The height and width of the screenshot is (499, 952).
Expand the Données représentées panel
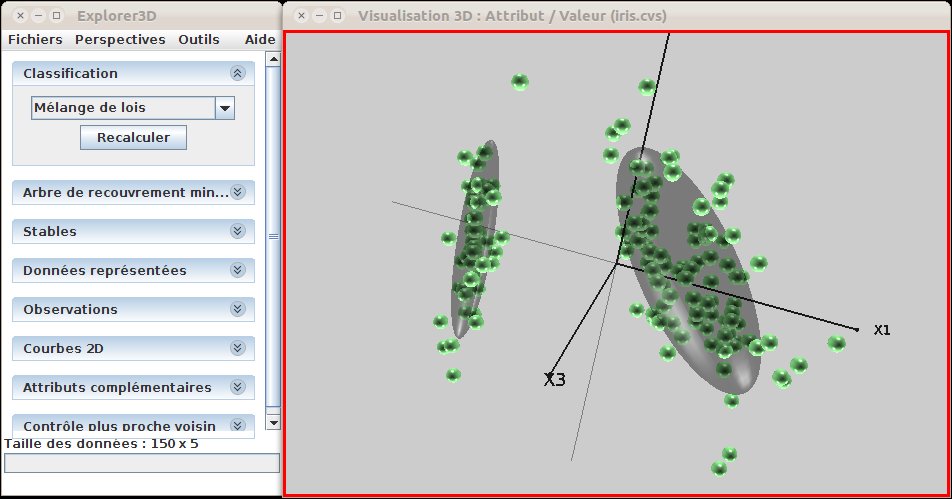(x=237, y=270)
